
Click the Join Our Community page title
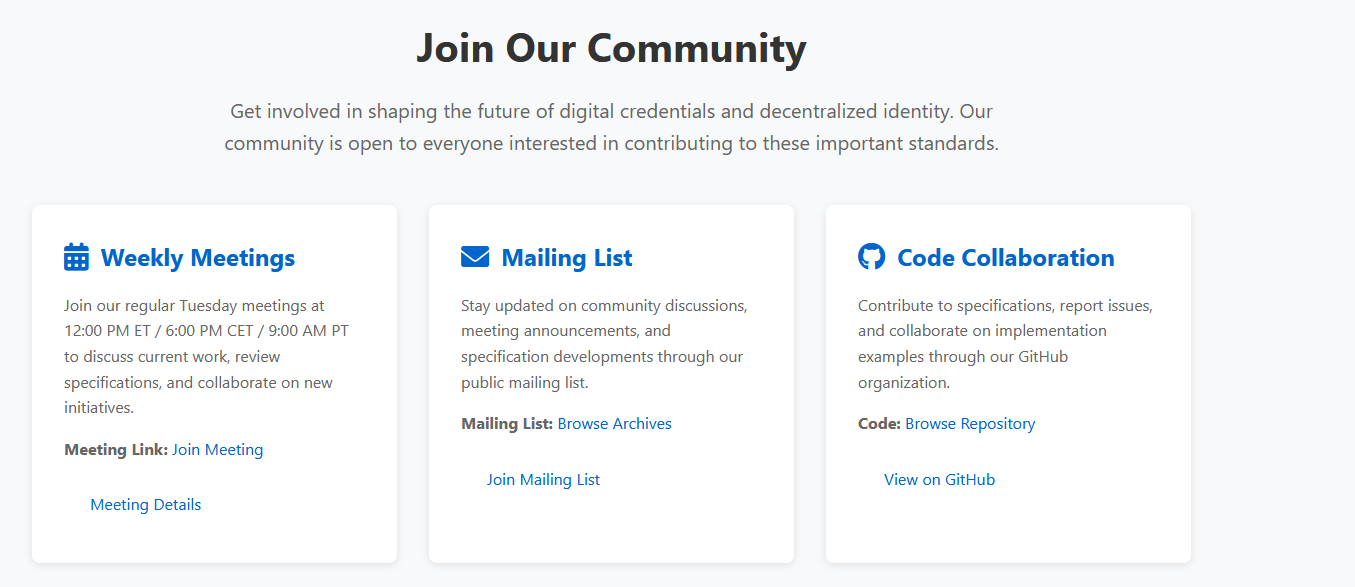611,48
